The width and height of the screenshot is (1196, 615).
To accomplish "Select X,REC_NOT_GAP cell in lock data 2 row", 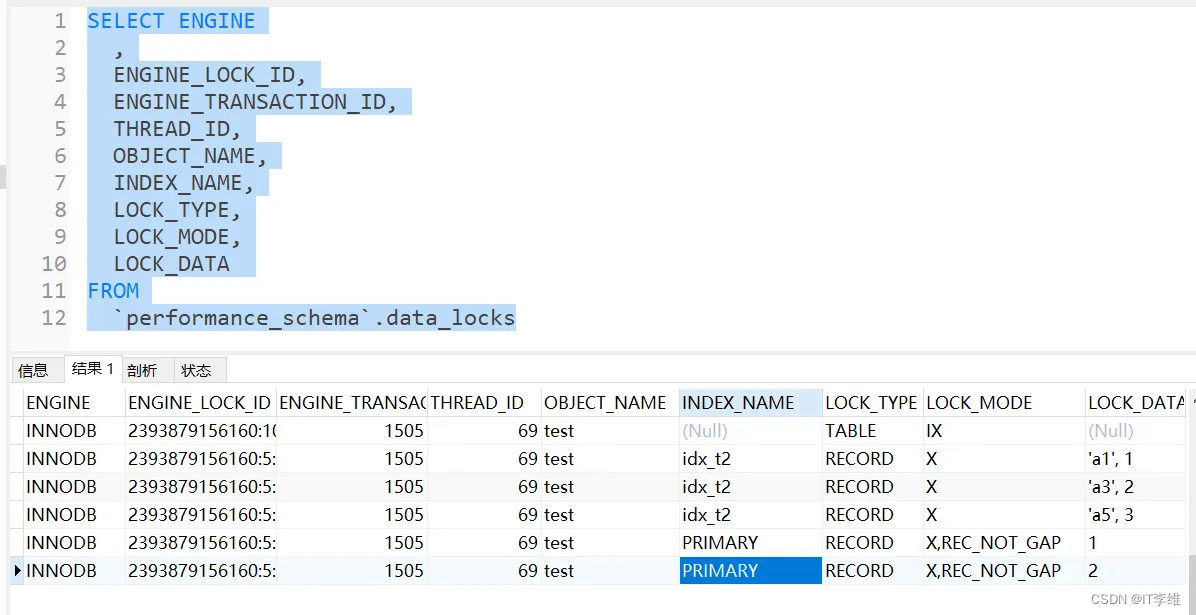I will (x=1004, y=571).
